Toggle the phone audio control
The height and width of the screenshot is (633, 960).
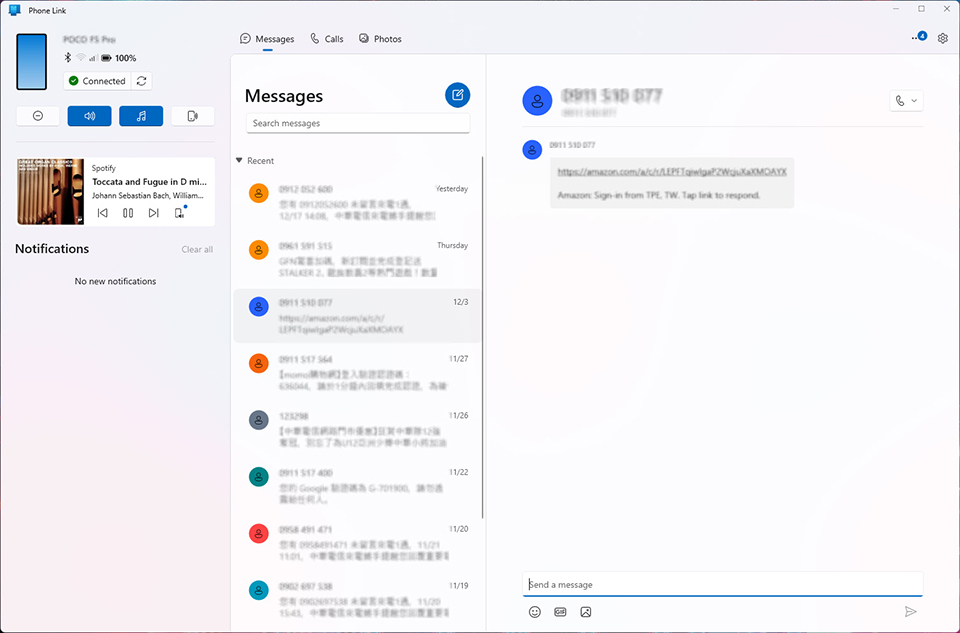point(89,116)
